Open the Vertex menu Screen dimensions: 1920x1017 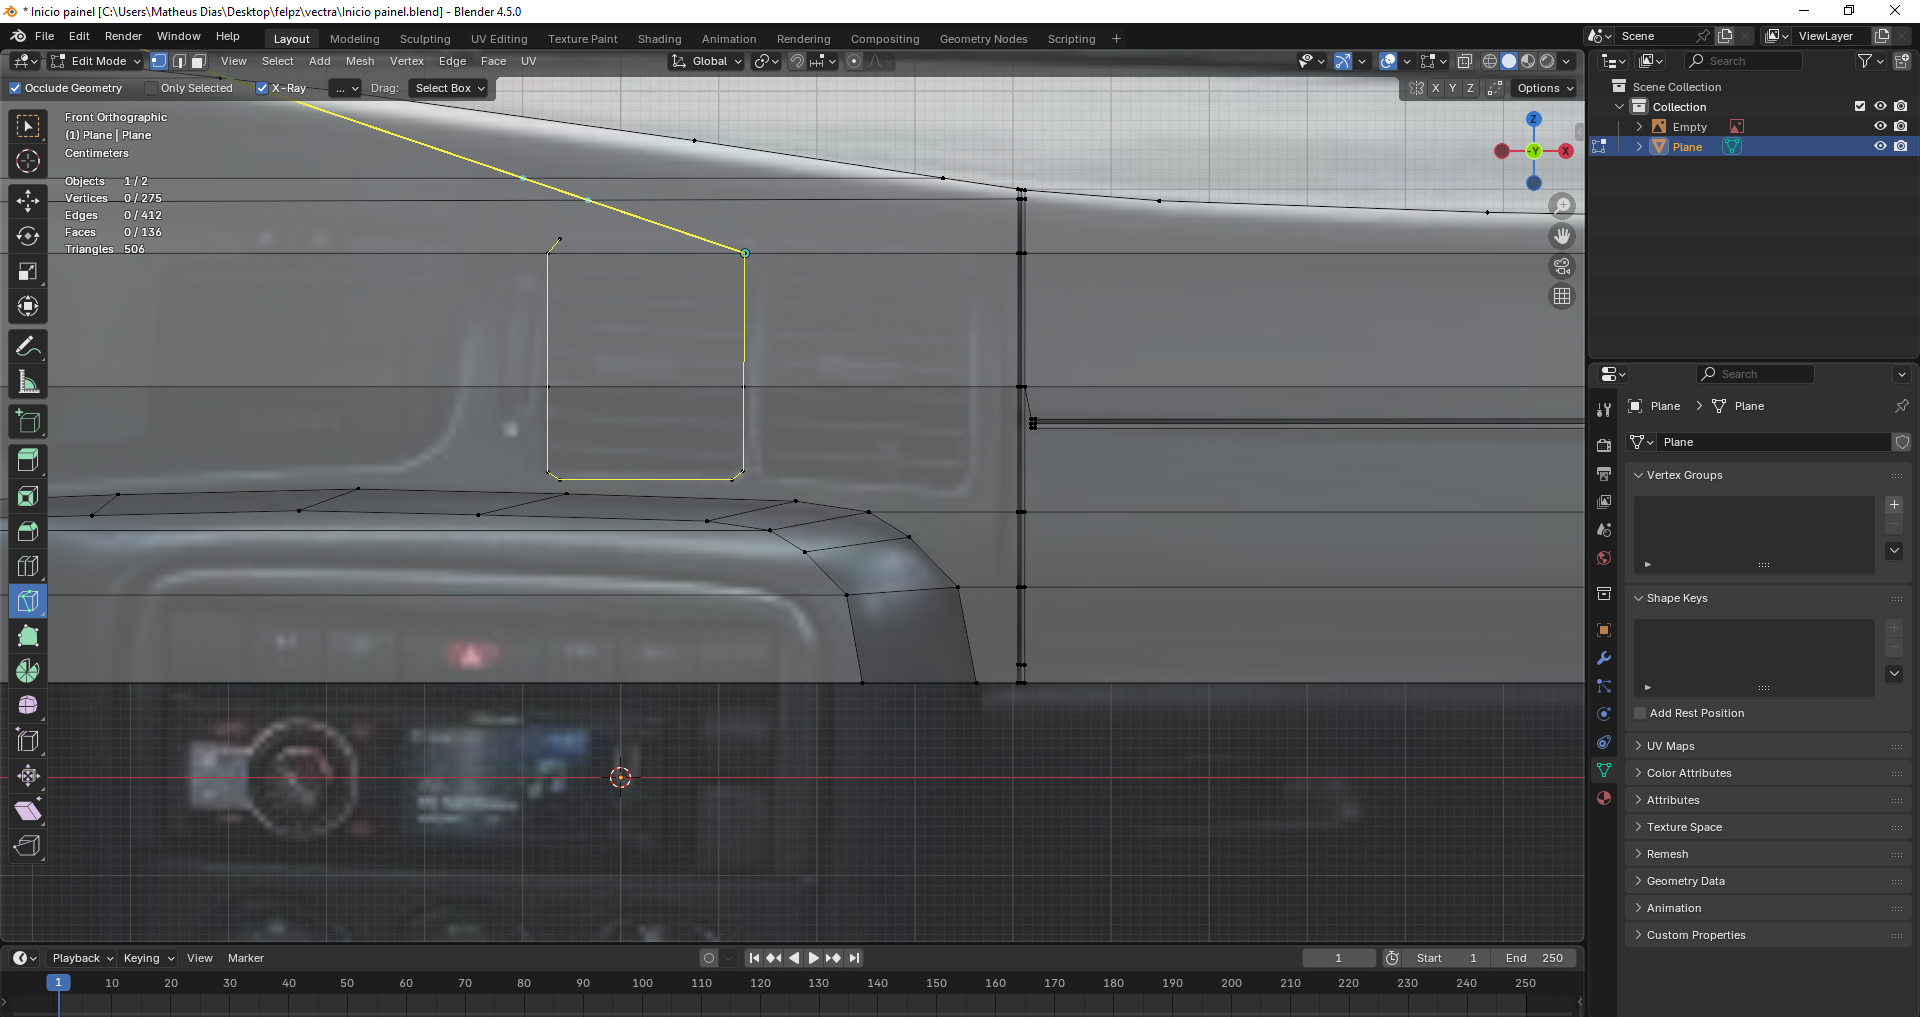tap(407, 61)
